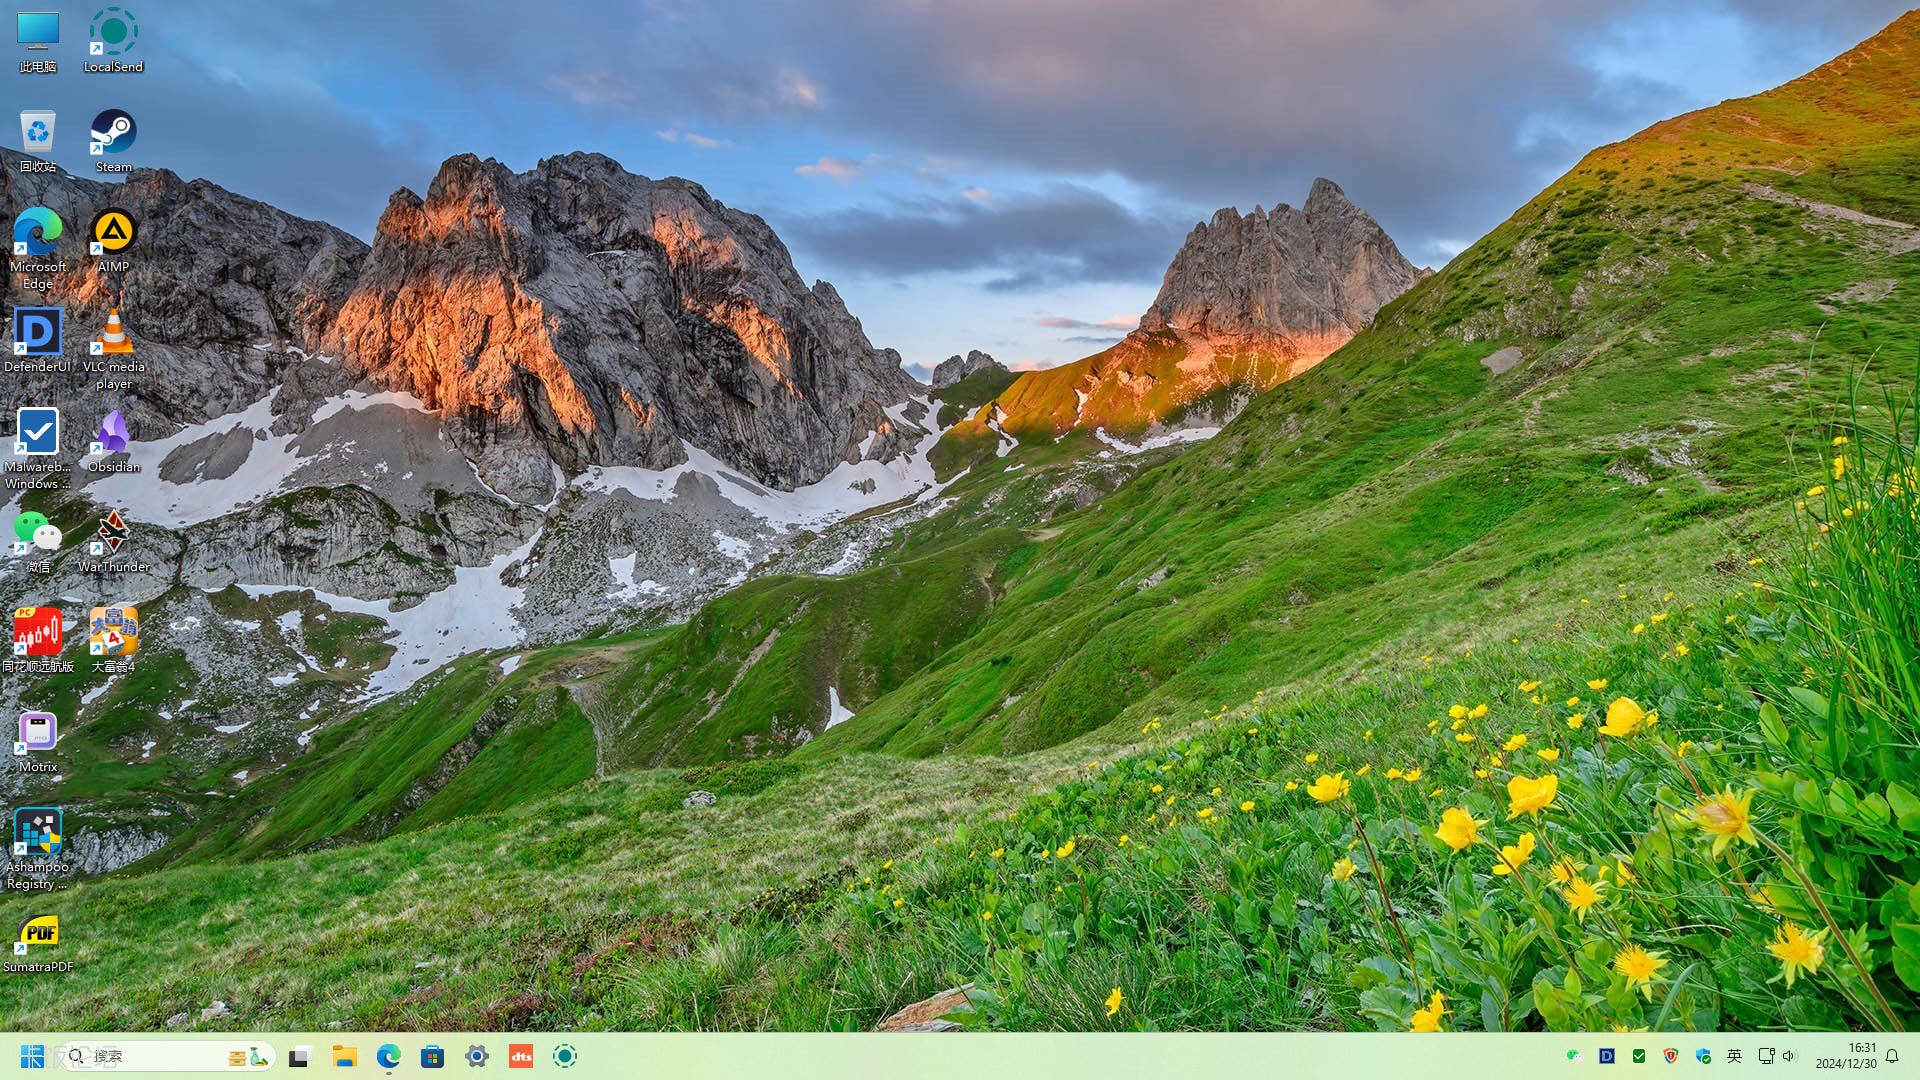
Task: Select the Malwarebytes Windows desktop shortcut
Action: [38, 449]
